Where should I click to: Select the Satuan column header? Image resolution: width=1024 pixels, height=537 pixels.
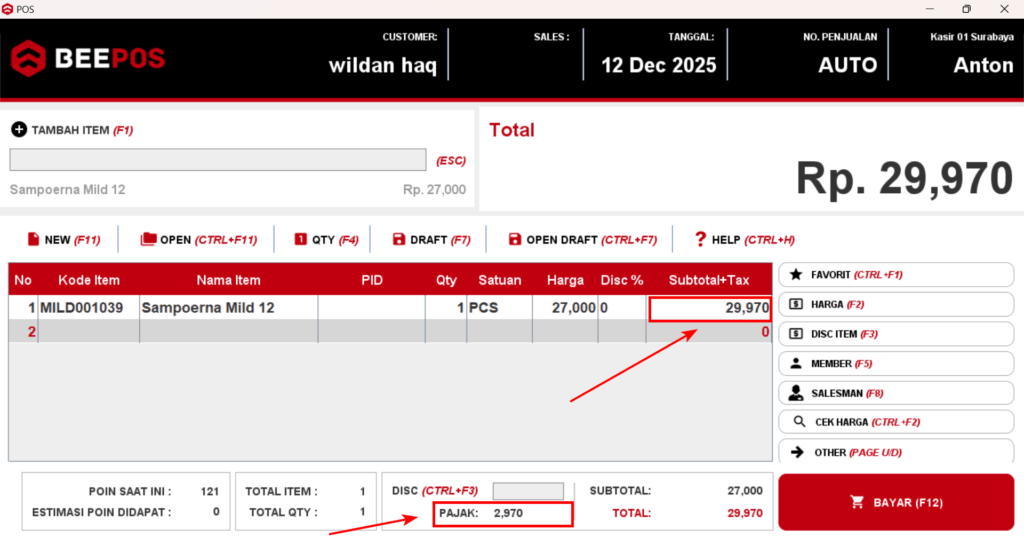coord(500,280)
